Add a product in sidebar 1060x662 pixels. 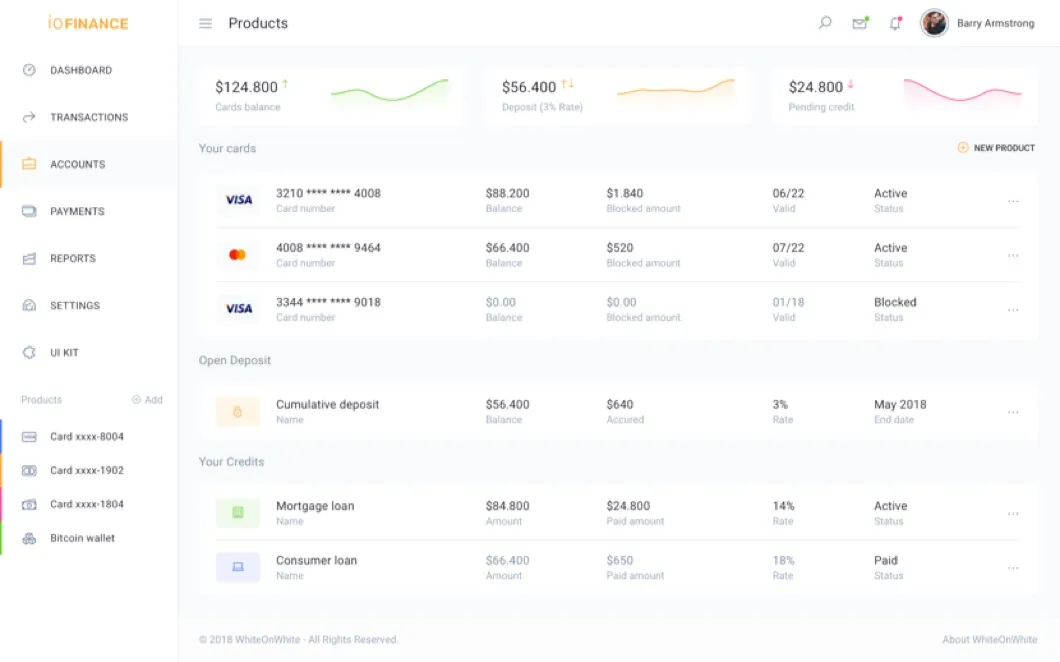coord(147,400)
